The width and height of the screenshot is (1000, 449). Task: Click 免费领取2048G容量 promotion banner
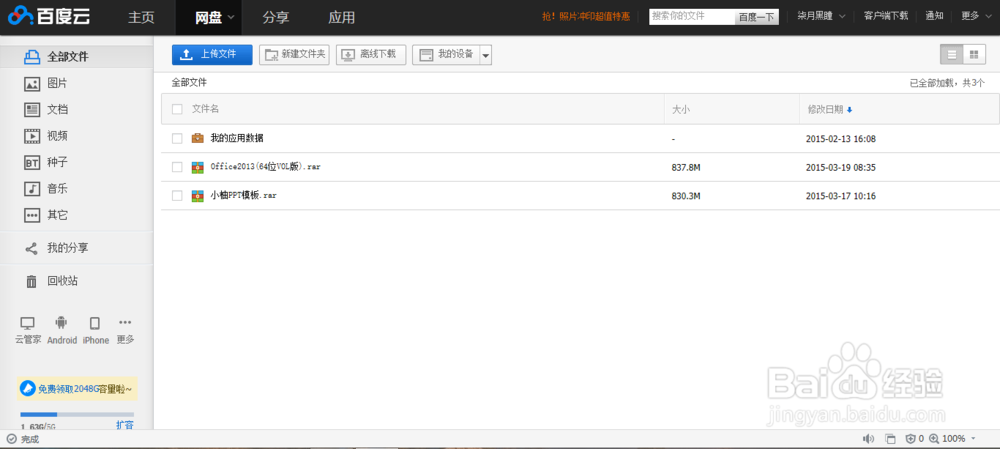(x=77, y=388)
